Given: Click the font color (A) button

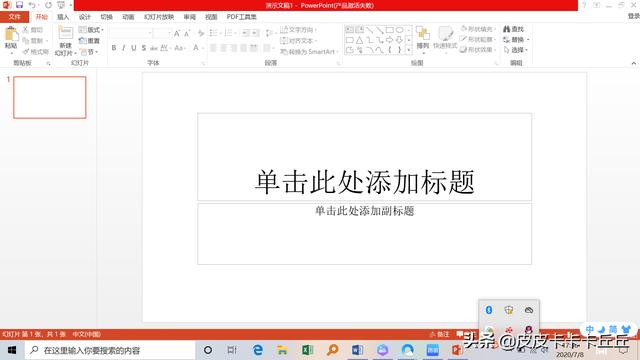Looking at the screenshot, I should pyautogui.click(x=196, y=48).
